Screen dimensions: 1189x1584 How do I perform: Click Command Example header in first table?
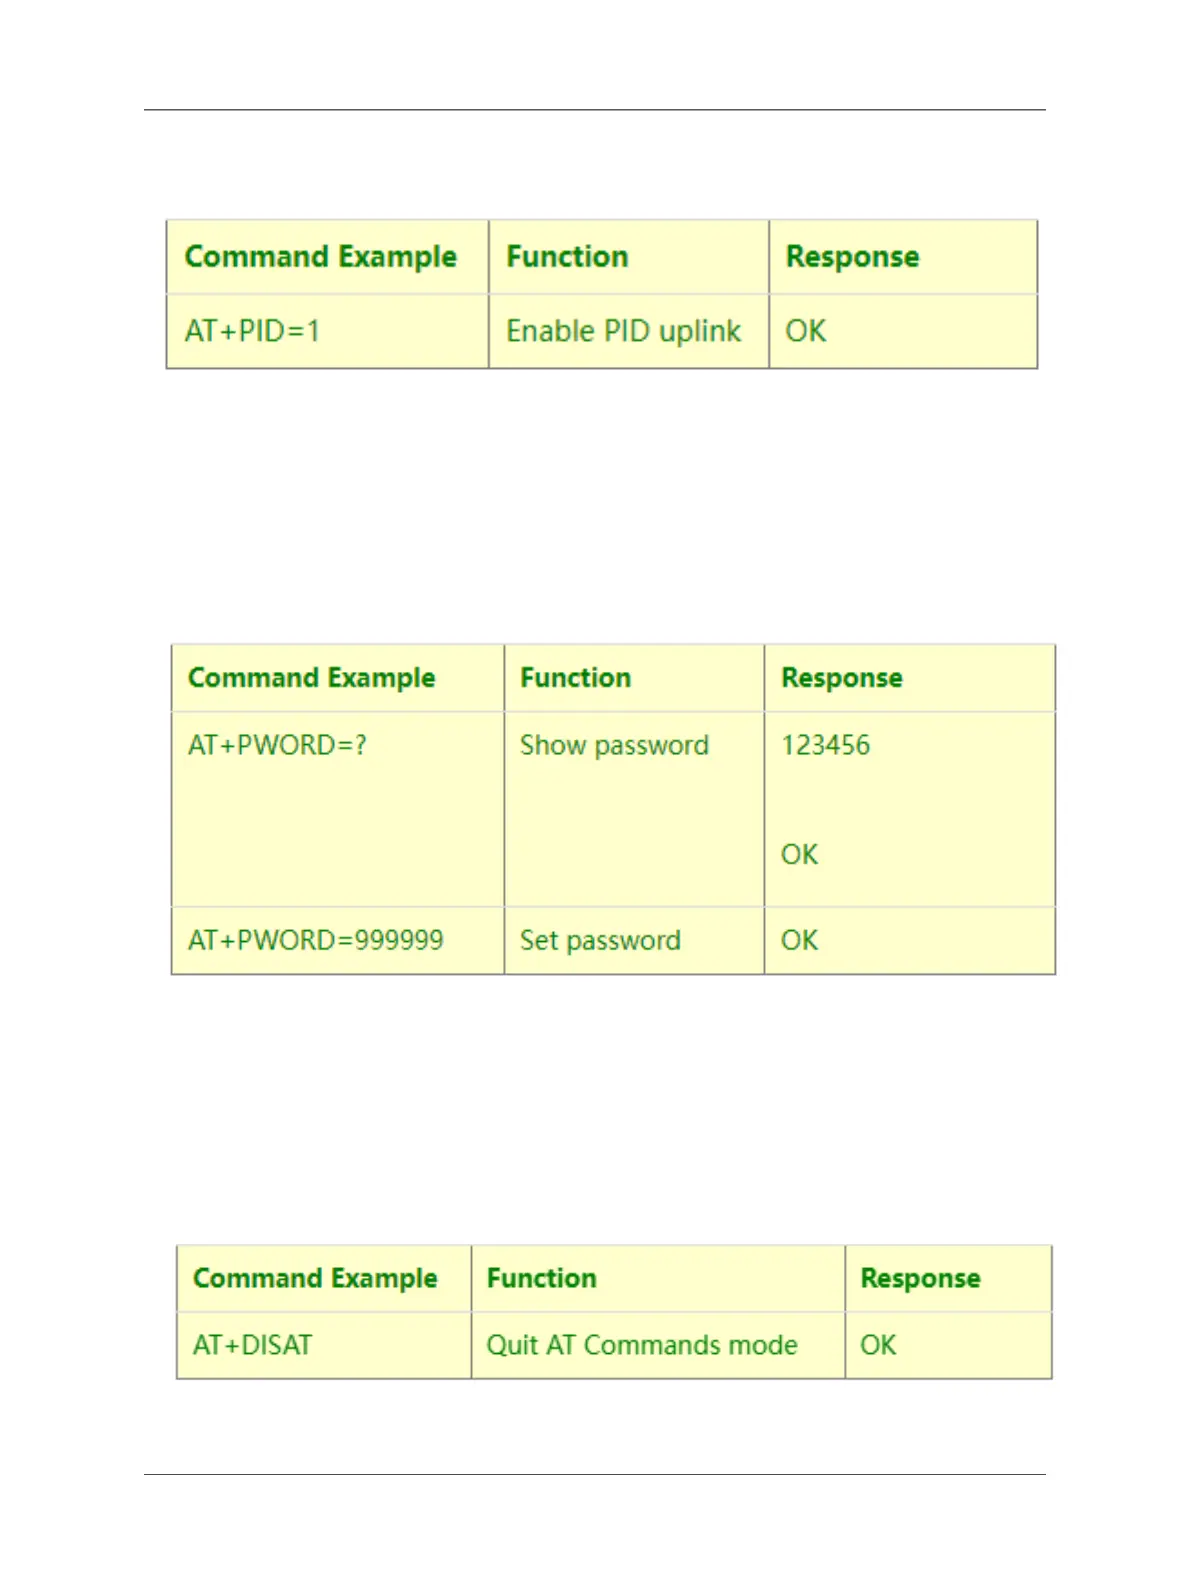click(320, 257)
